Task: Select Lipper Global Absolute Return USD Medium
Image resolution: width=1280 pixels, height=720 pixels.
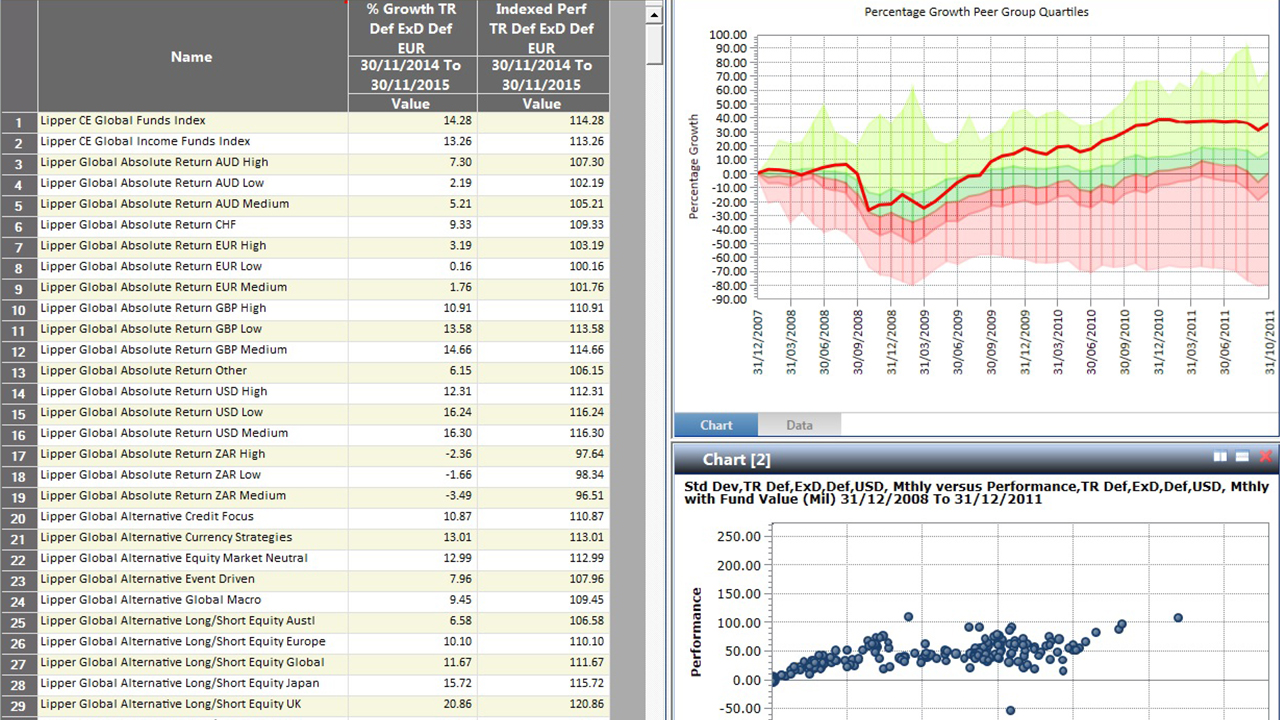Action: tap(164, 433)
